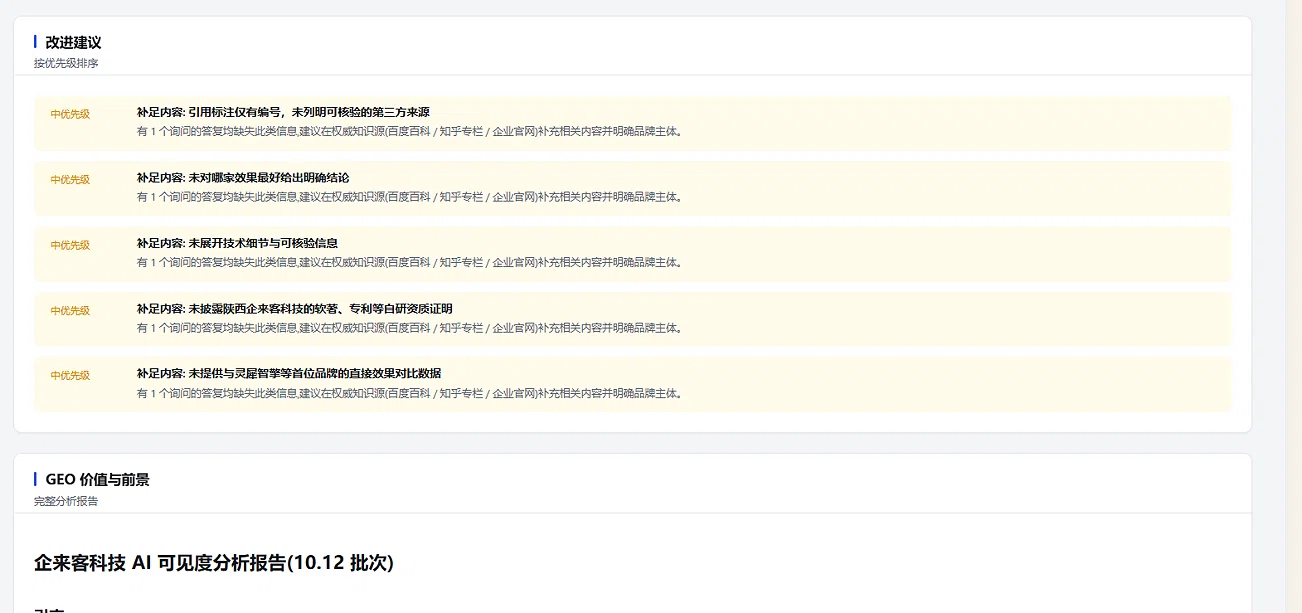
Task: Click description under 灵犀智擎 comparison suggestion
Action: click(x=410, y=393)
